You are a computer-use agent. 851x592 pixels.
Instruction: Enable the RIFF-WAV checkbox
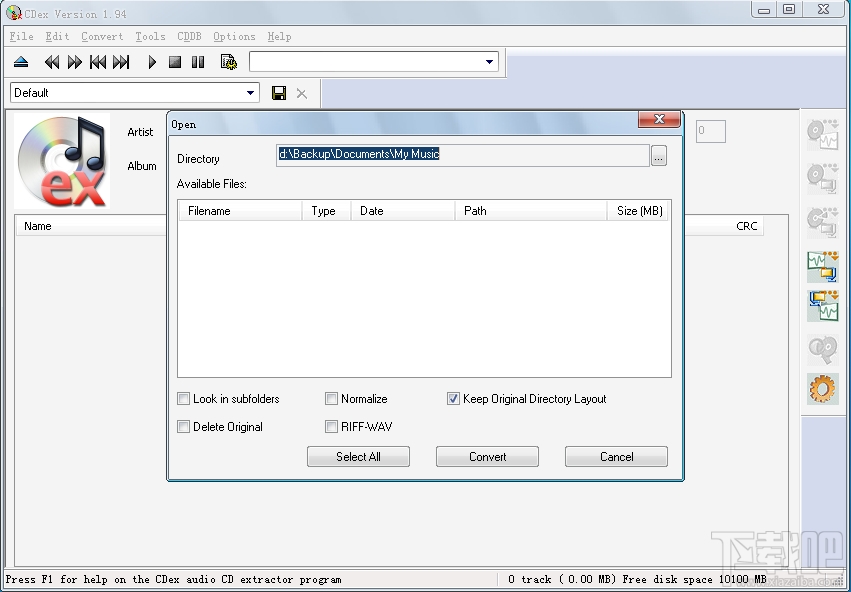tap(331, 427)
